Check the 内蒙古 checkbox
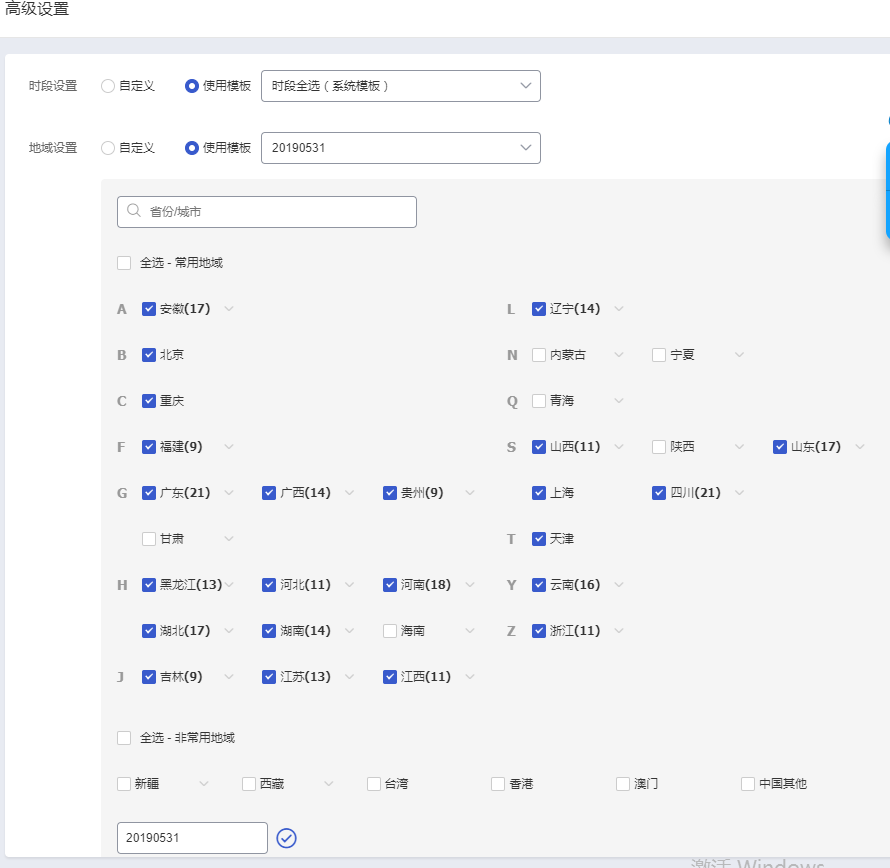890x868 pixels. (539, 355)
